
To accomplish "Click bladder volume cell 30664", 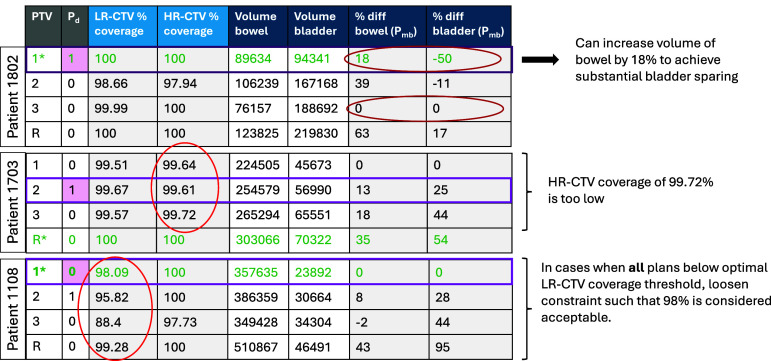I will (x=318, y=297).
